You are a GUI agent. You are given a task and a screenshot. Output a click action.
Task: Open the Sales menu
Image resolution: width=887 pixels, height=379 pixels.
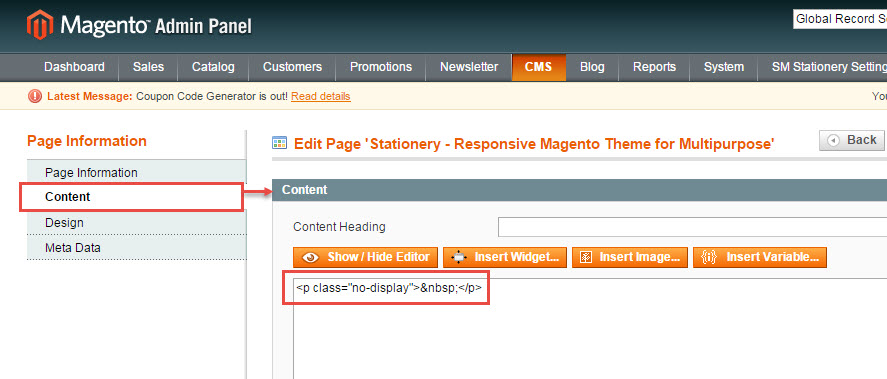click(x=148, y=67)
